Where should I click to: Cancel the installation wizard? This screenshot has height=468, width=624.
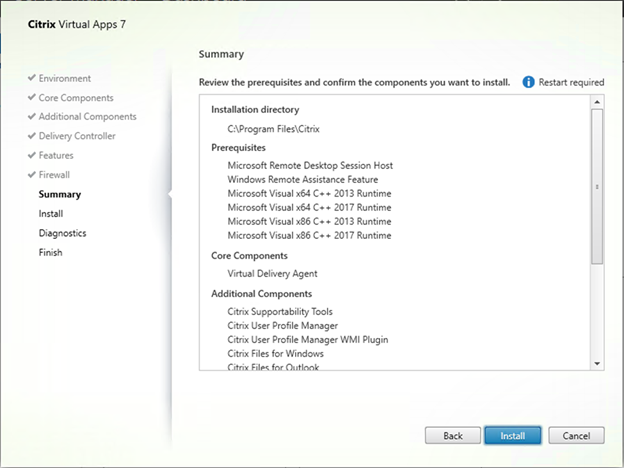(576, 435)
